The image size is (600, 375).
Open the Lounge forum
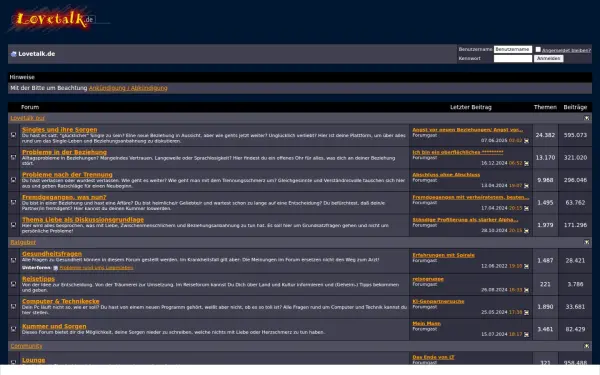[x=34, y=360]
